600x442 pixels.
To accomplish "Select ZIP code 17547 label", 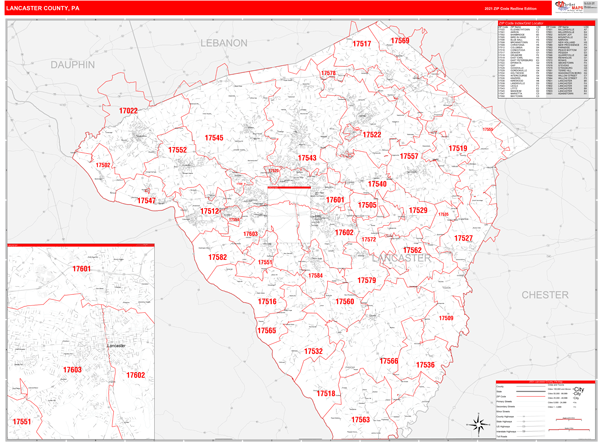I will 146,201.
